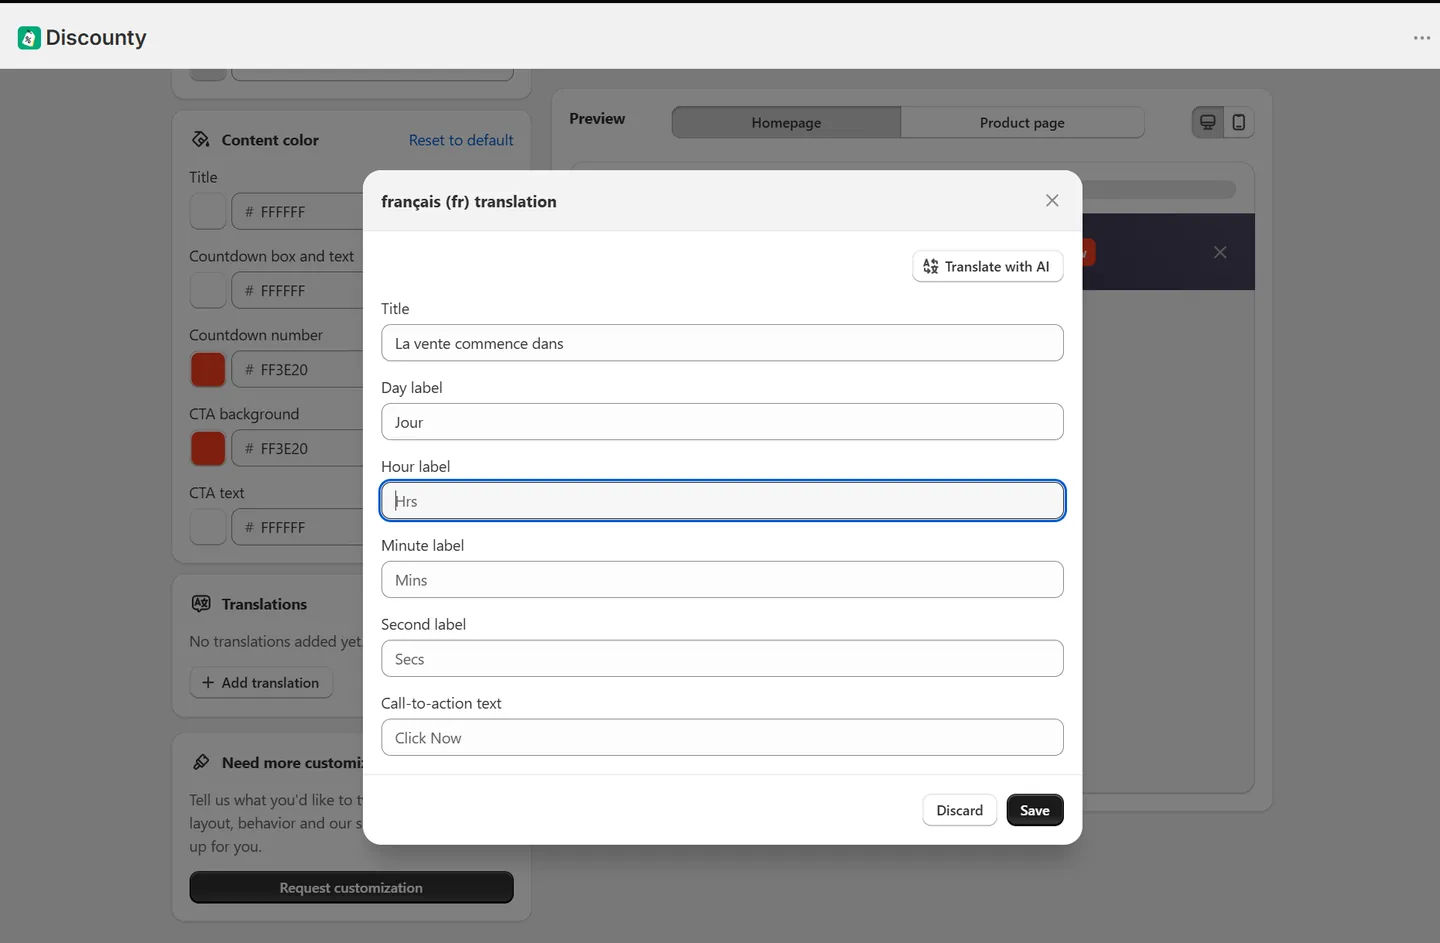Viewport: 1440px width, 943px height.
Task: Click Request customization button
Action: click(x=351, y=888)
